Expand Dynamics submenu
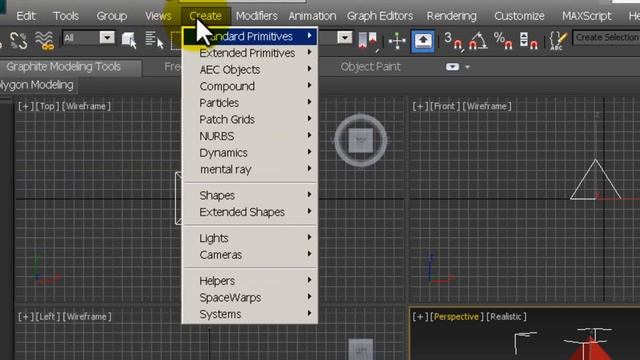The height and width of the screenshot is (360, 640). coord(250,153)
